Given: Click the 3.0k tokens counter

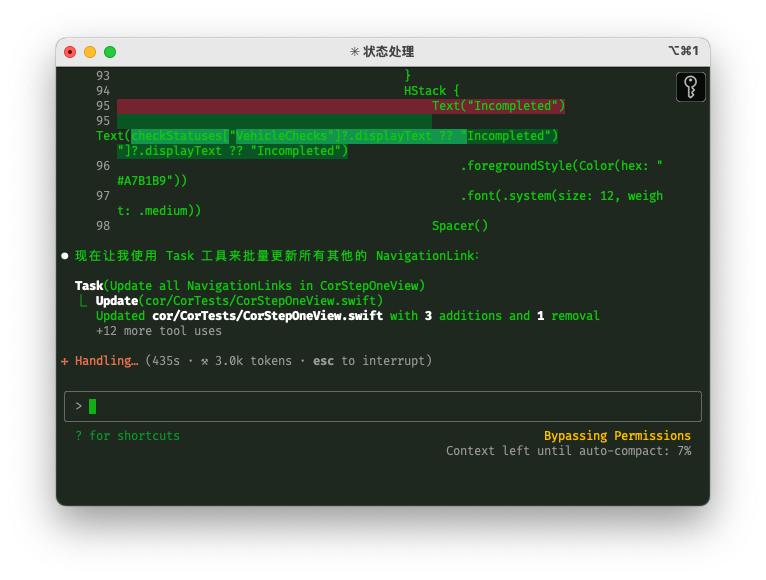Looking at the screenshot, I should click(253, 361).
